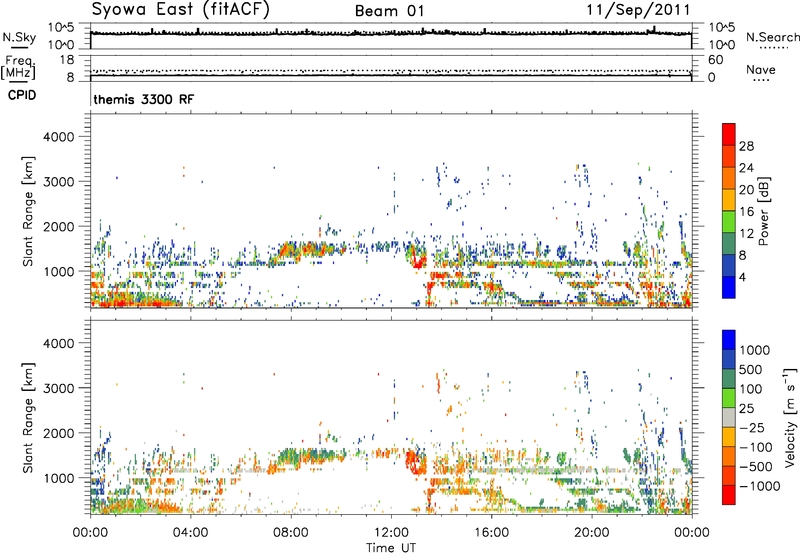This screenshot has width=800, height=554.
Task: Click the 'Velocity [m s-1]' color bar title
Action: tap(791, 417)
